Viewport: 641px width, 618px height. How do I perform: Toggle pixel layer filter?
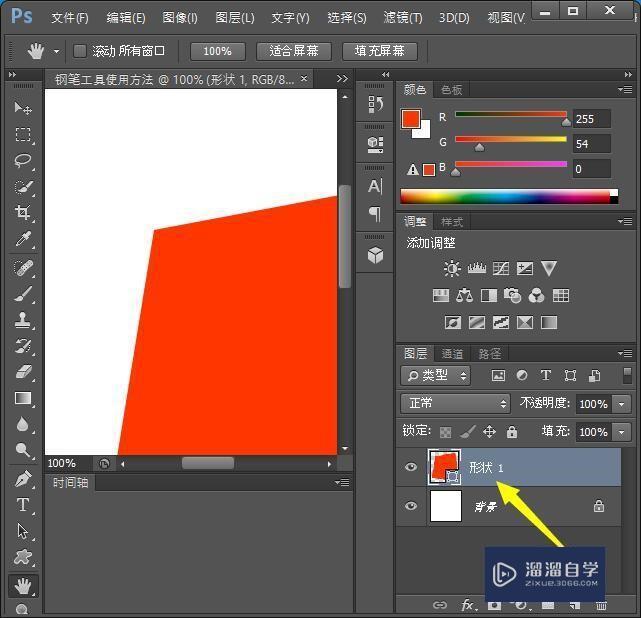point(498,376)
